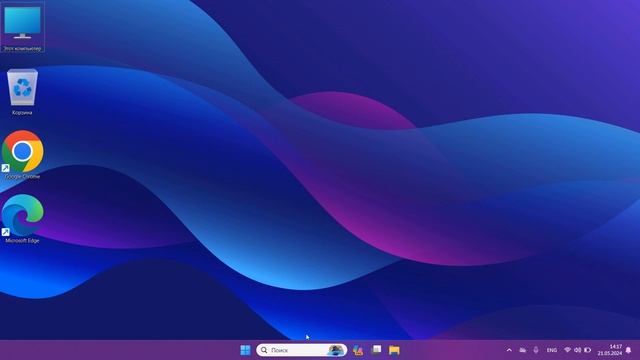640x360 pixels.
Task: Click the Поиск taskbar search box
Action: tap(302, 350)
